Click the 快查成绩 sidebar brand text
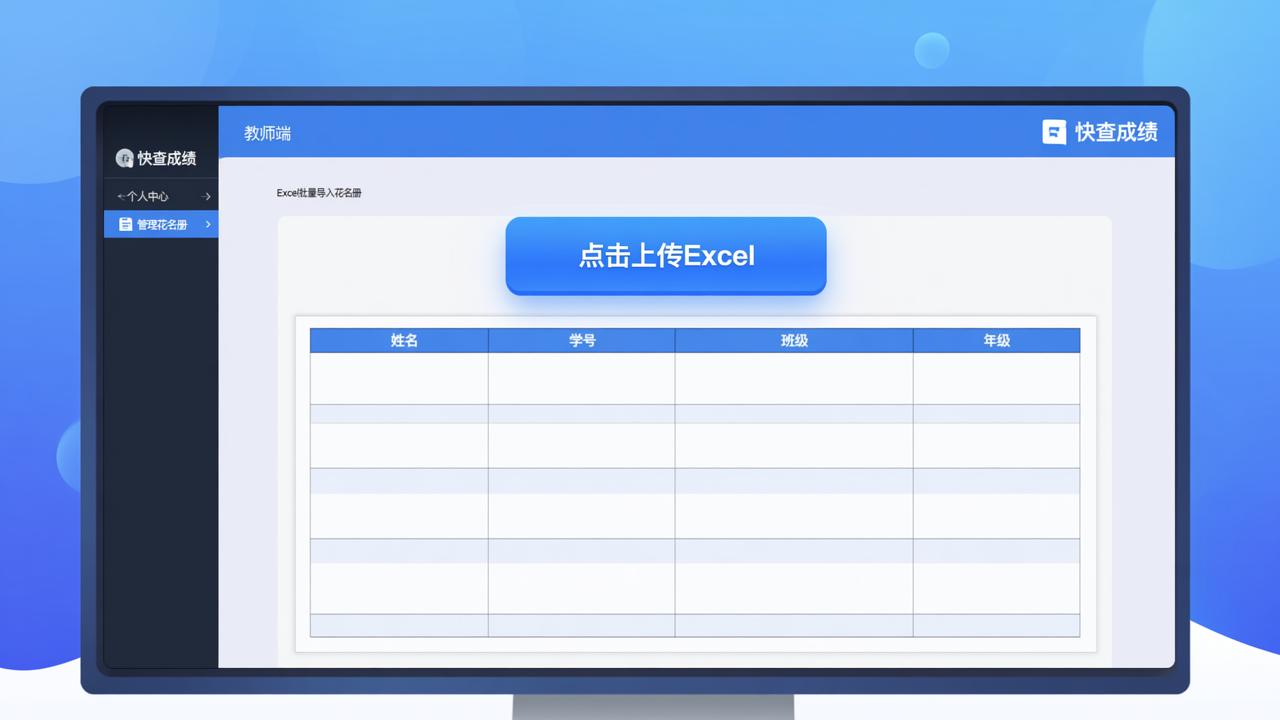This screenshot has width=1280, height=720. point(167,158)
